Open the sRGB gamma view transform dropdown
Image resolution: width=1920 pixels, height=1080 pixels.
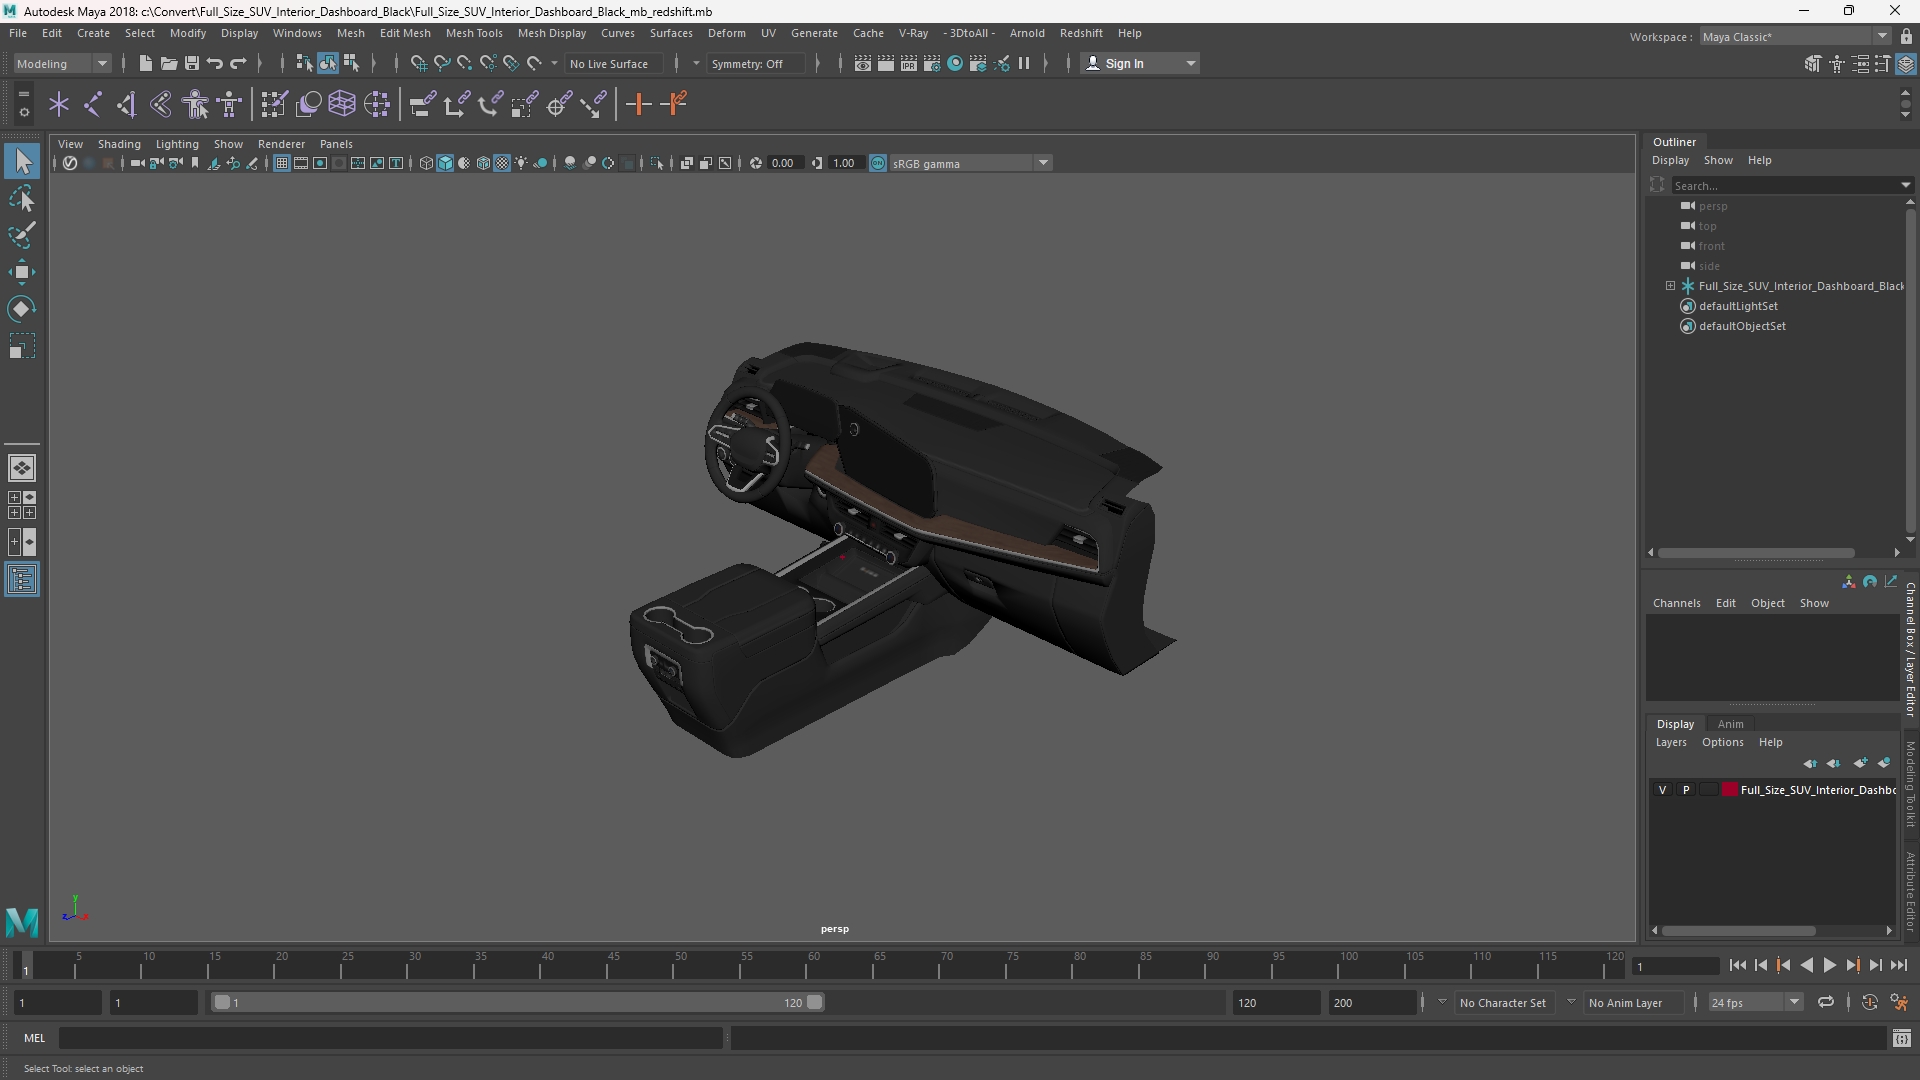click(x=970, y=163)
